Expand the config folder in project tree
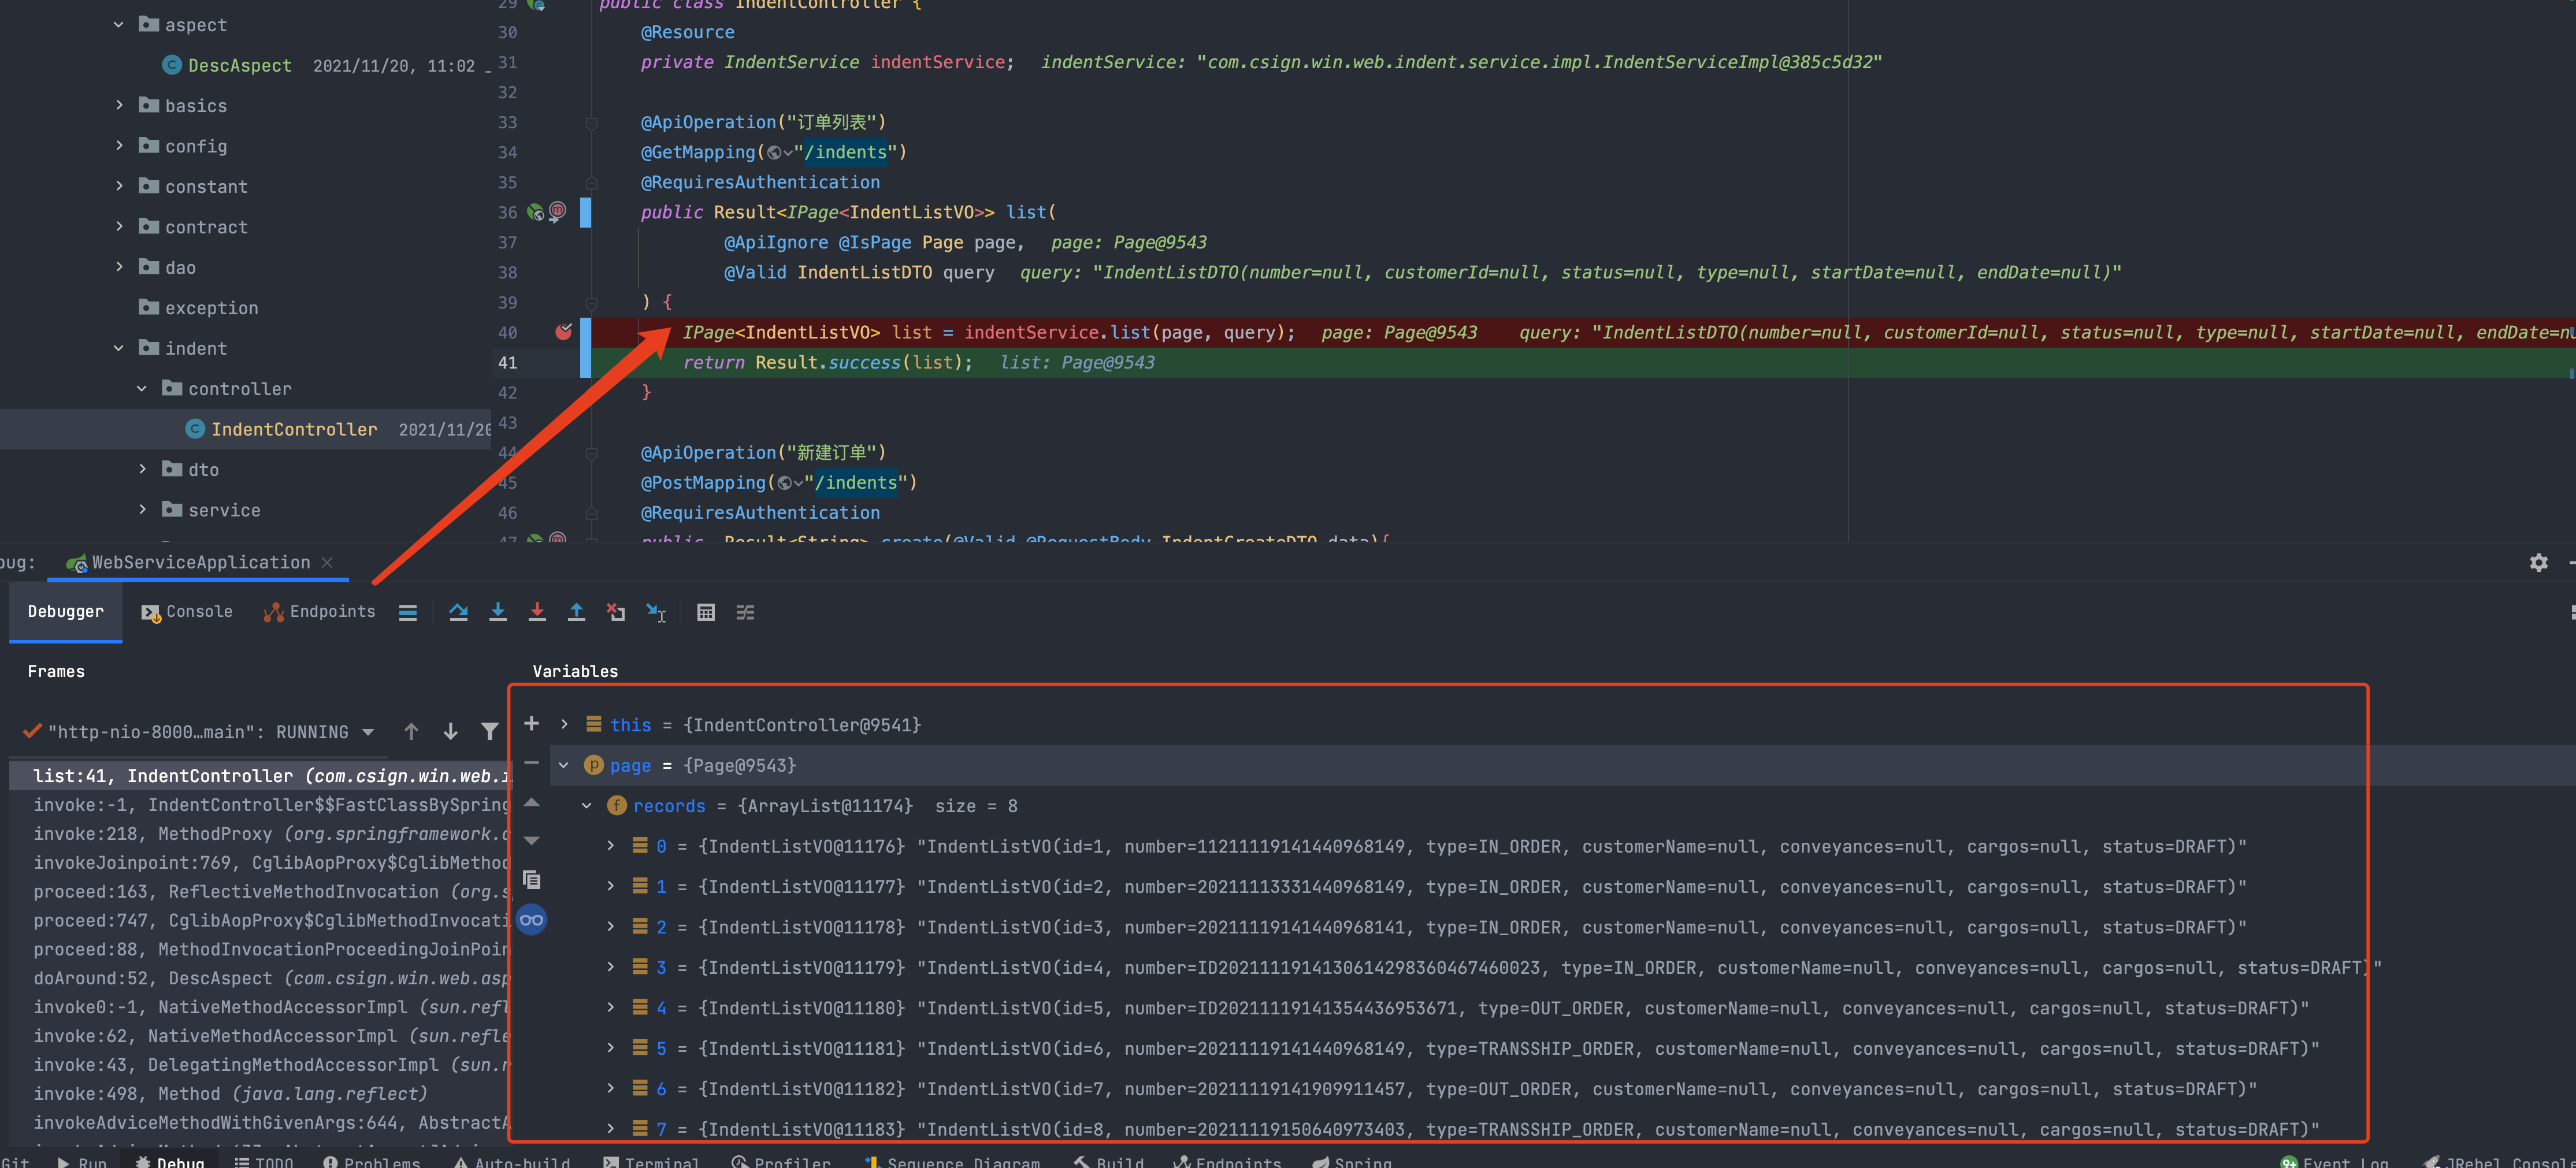 [x=119, y=146]
